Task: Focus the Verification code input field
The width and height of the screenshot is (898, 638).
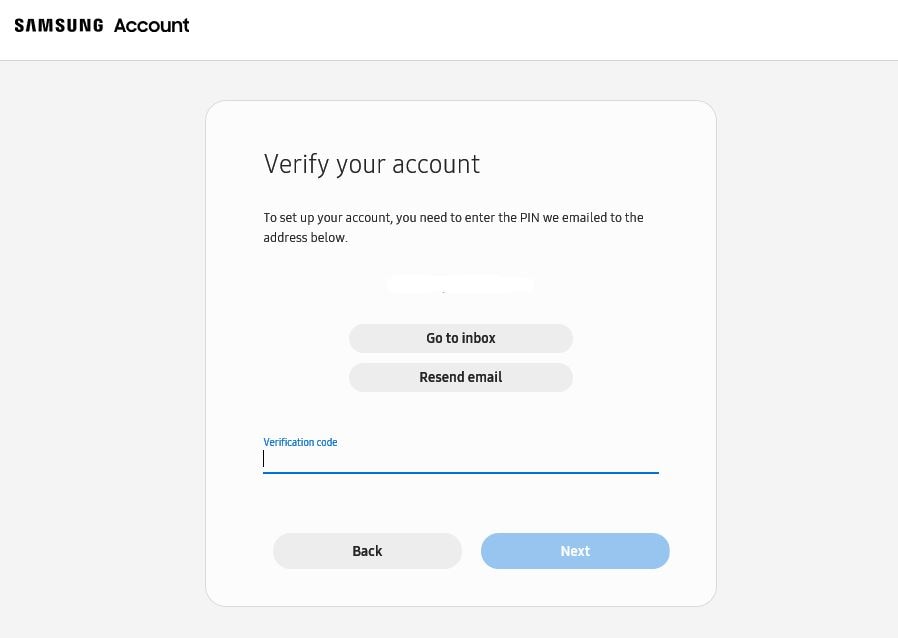Action: 460,459
